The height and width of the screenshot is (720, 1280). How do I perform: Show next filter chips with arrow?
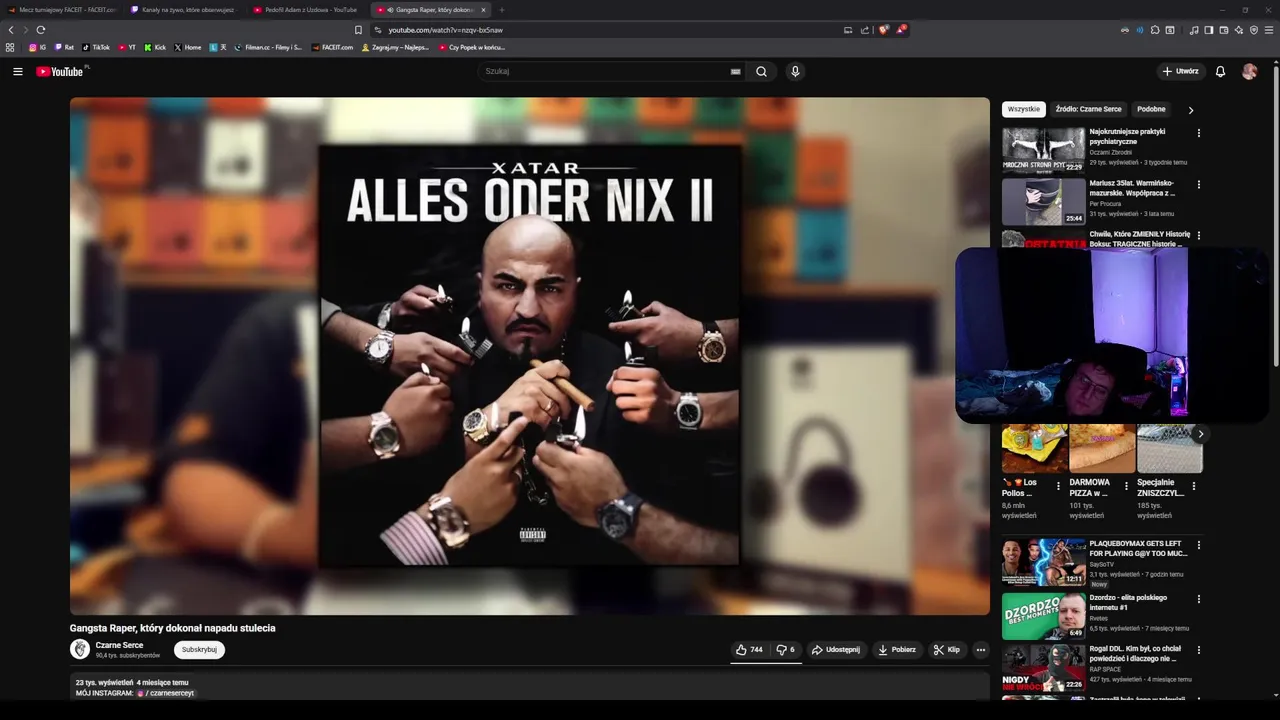click(x=1190, y=110)
